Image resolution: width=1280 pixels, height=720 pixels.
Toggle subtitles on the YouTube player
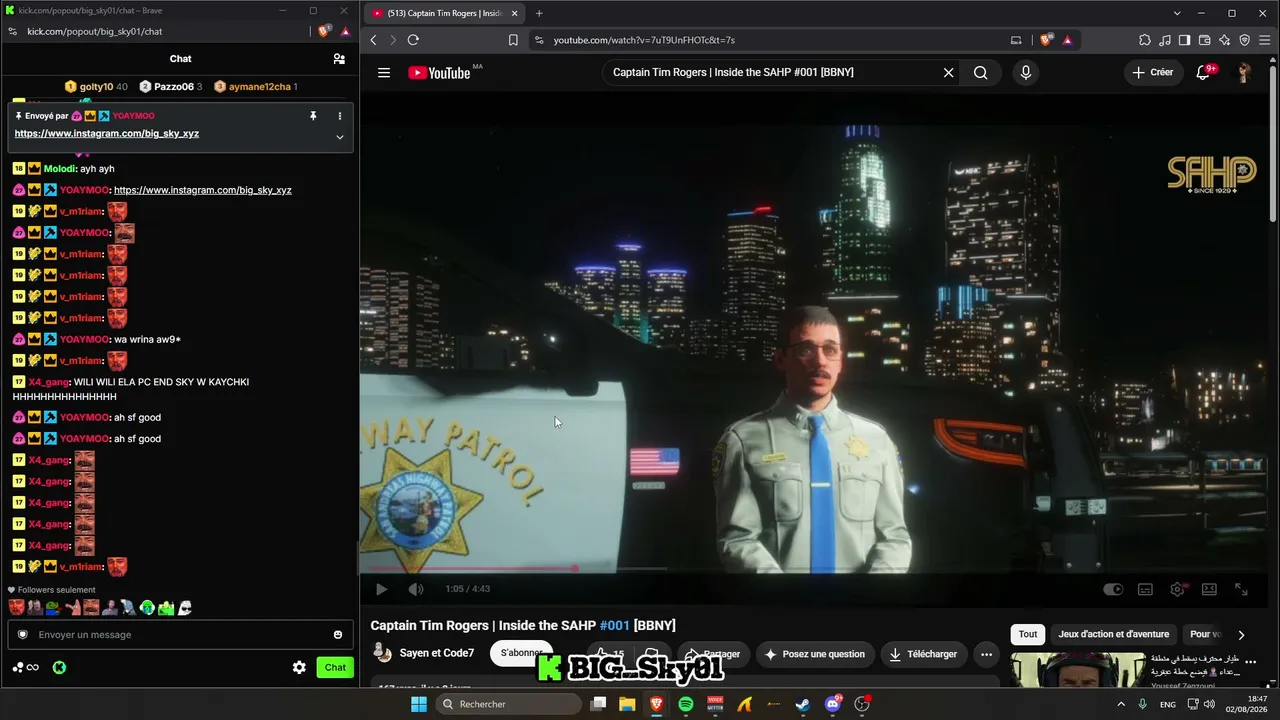click(1146, 589)
